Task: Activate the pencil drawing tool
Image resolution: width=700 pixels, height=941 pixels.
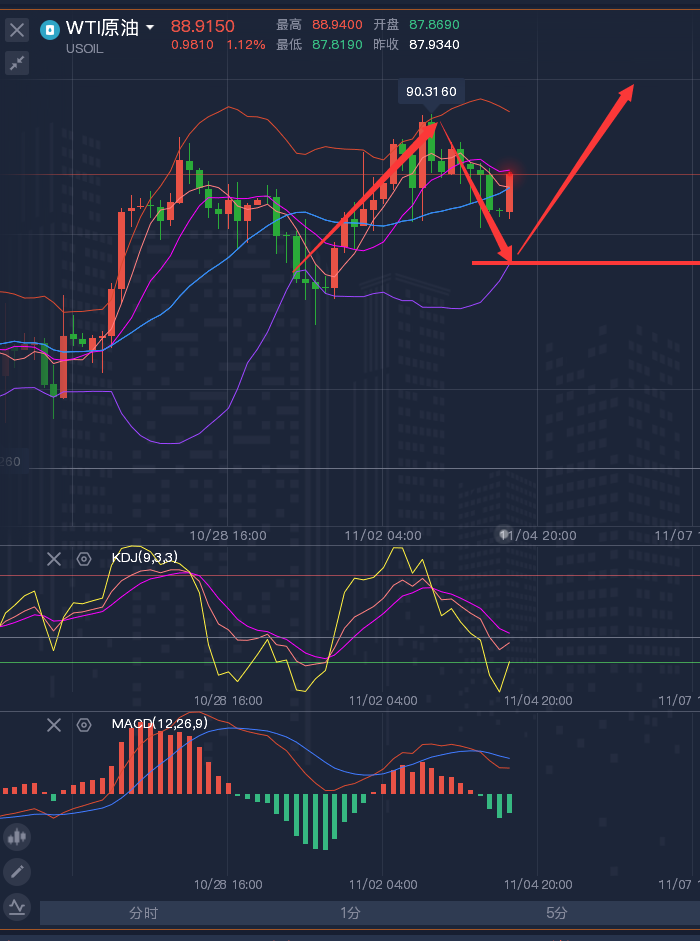Action: pos(17,871)
